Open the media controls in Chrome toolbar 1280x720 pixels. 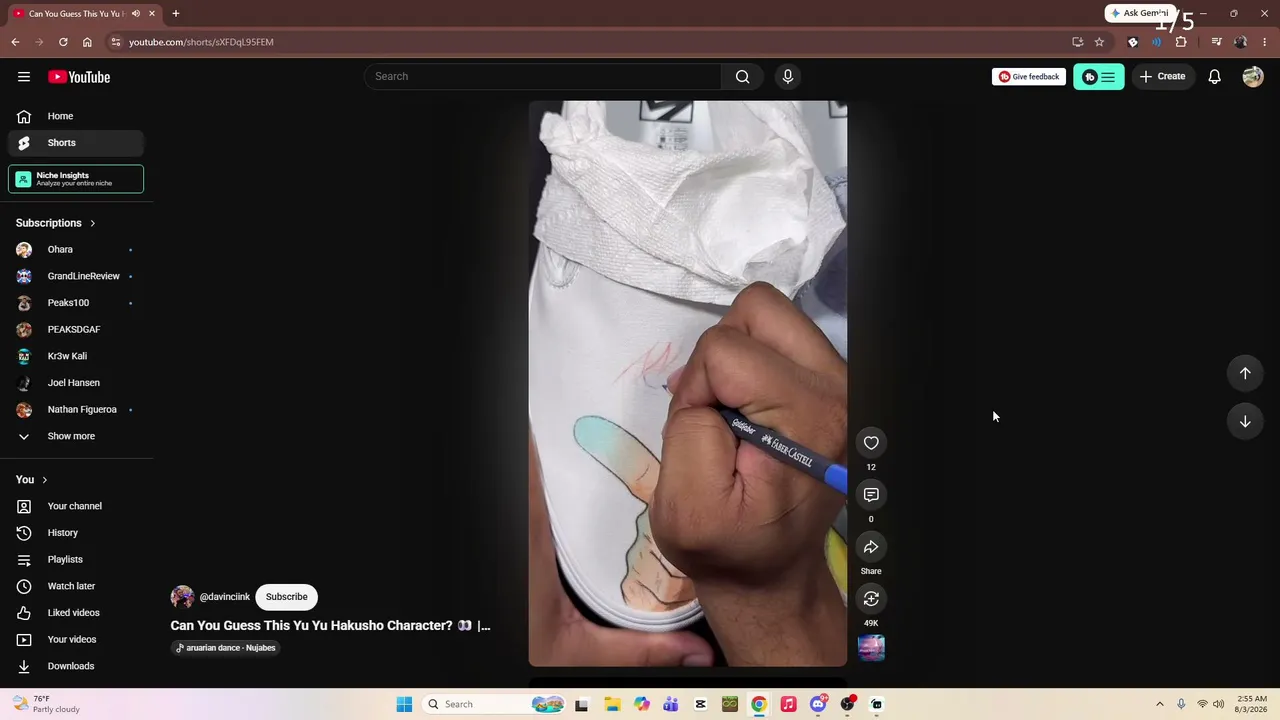point(1216,42)
